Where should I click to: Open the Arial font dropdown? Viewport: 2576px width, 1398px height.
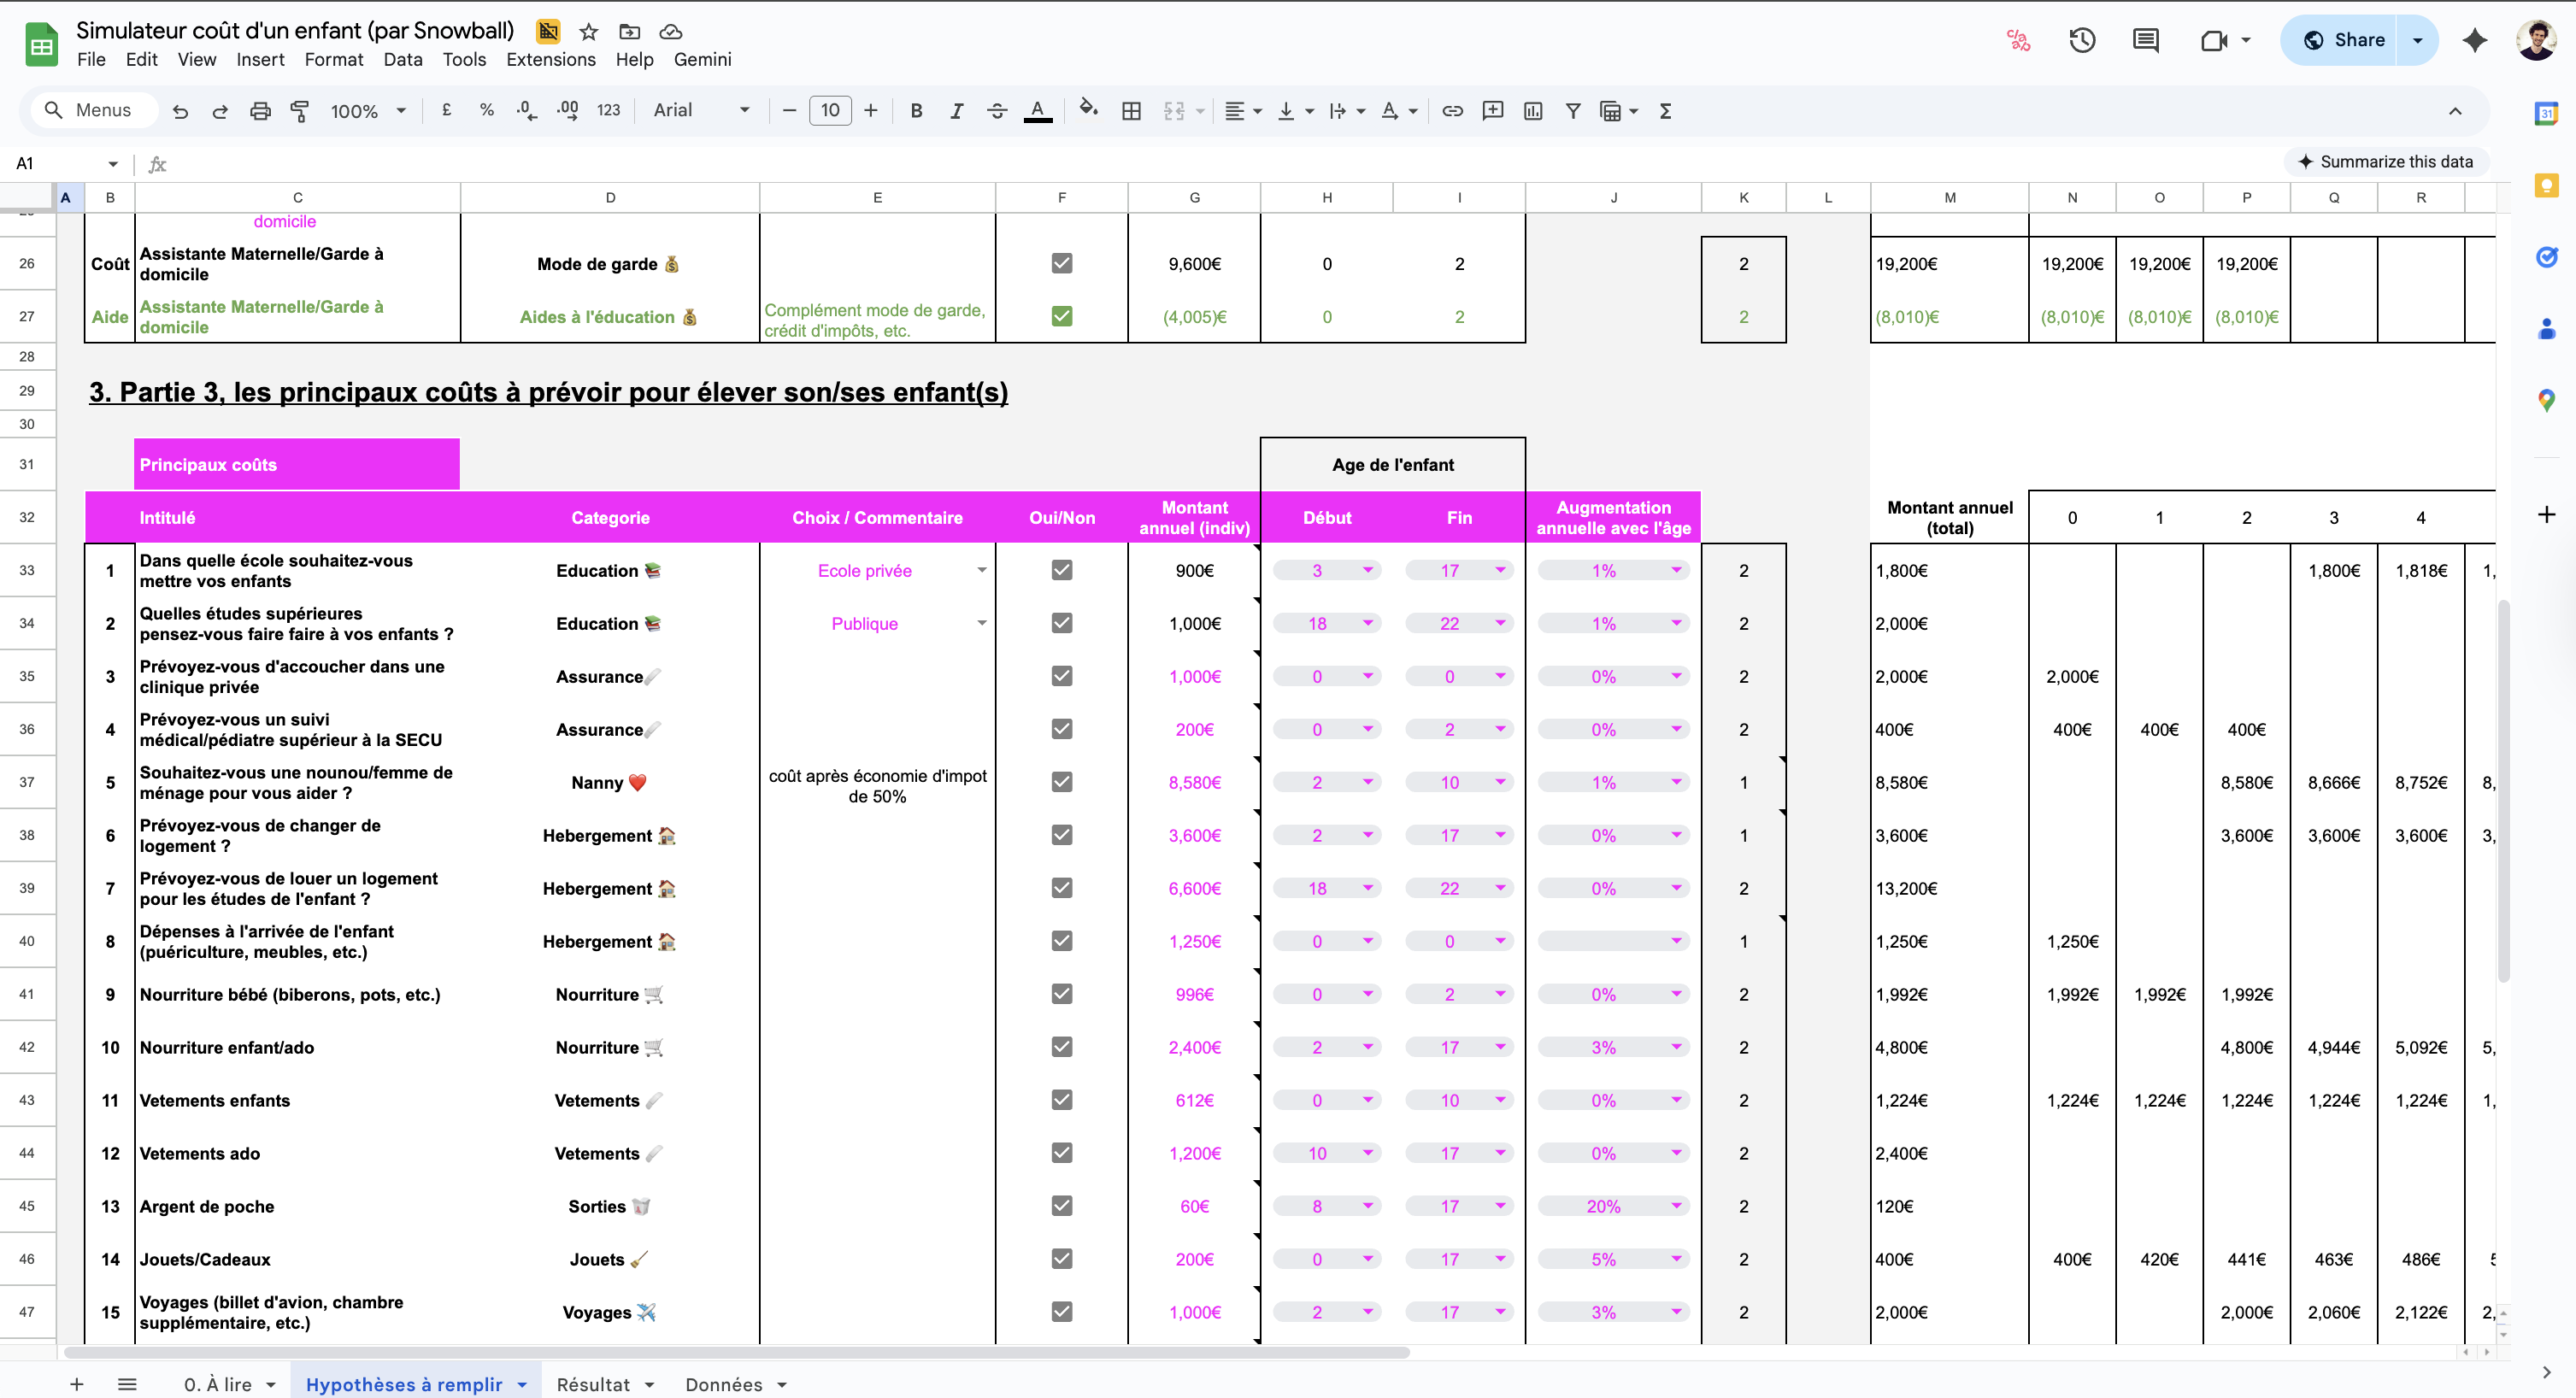701,111
